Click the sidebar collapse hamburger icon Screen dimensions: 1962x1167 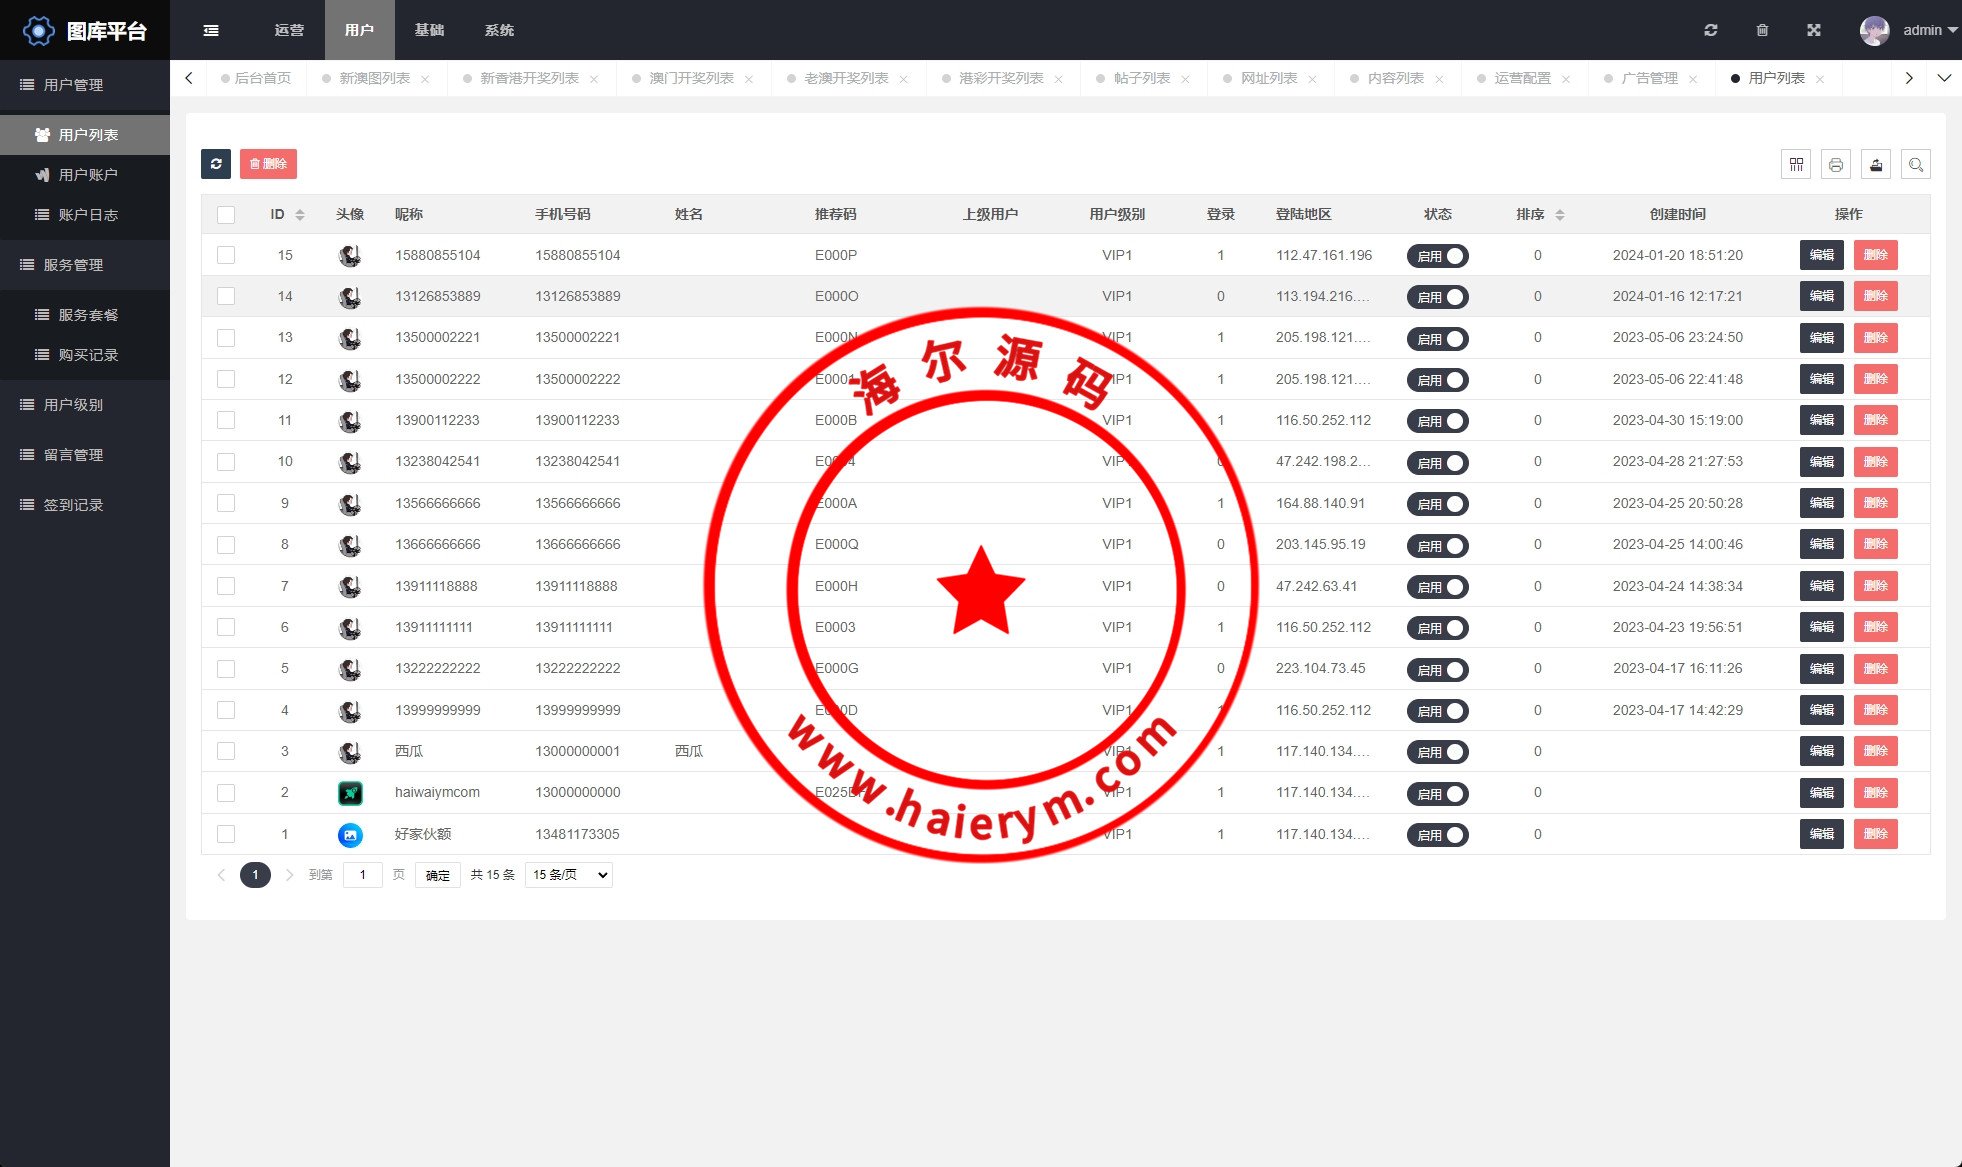(211, 30)
